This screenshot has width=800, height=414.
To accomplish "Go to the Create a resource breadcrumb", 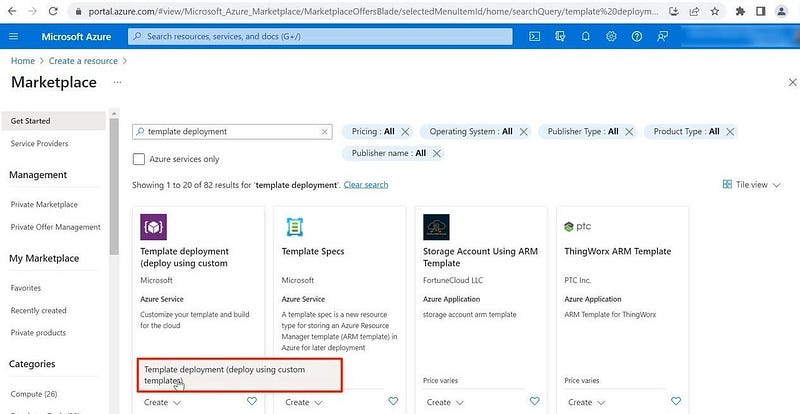I will pos(83,61).
